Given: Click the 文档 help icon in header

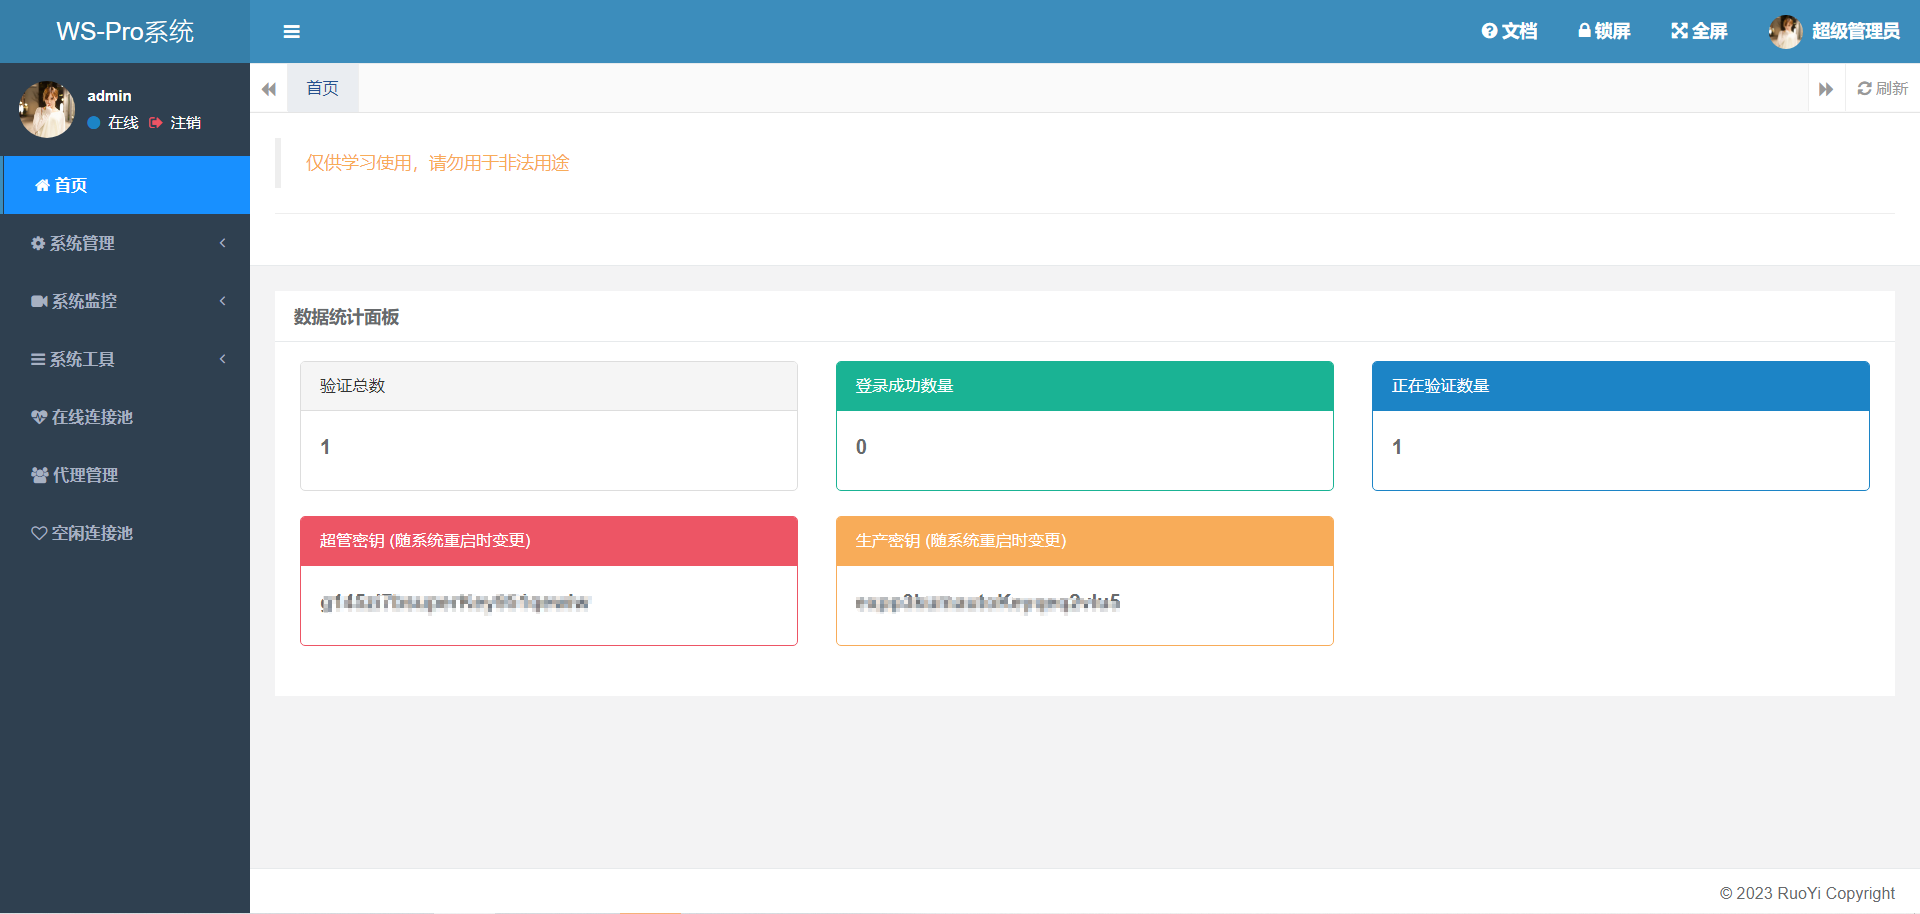Looking at the screenshot, I should pos(1509,32).
